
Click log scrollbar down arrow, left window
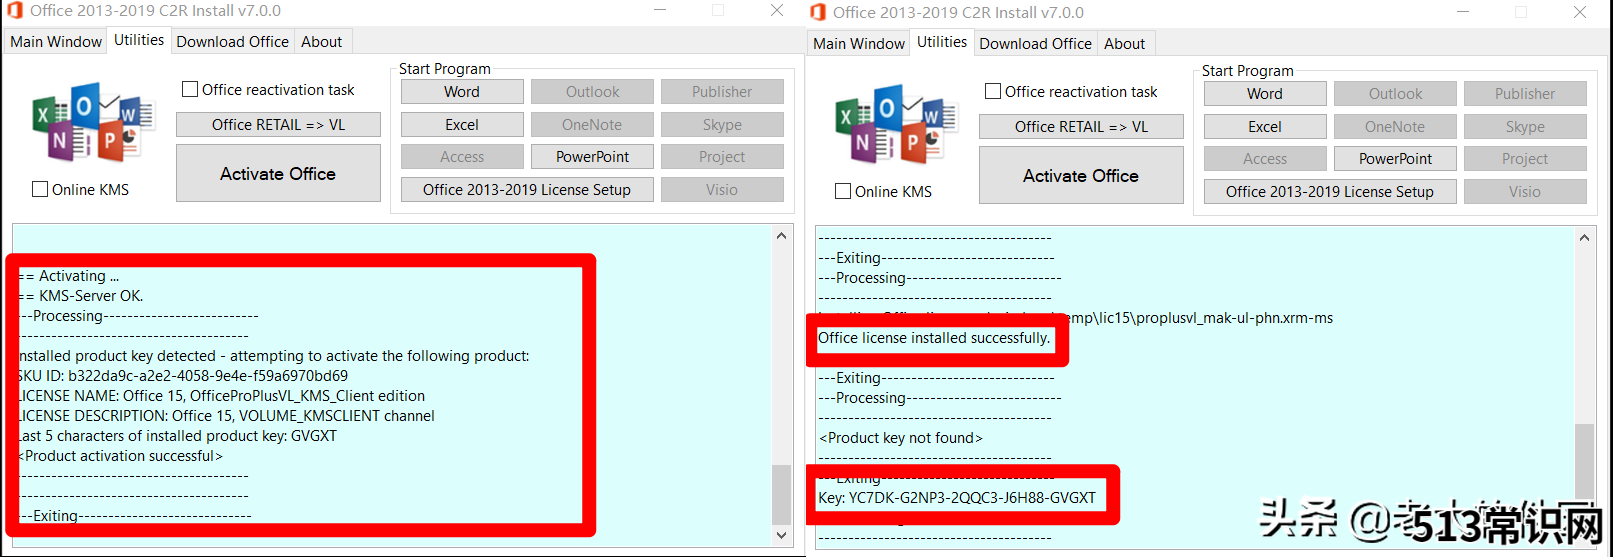(x=782, y=535)
